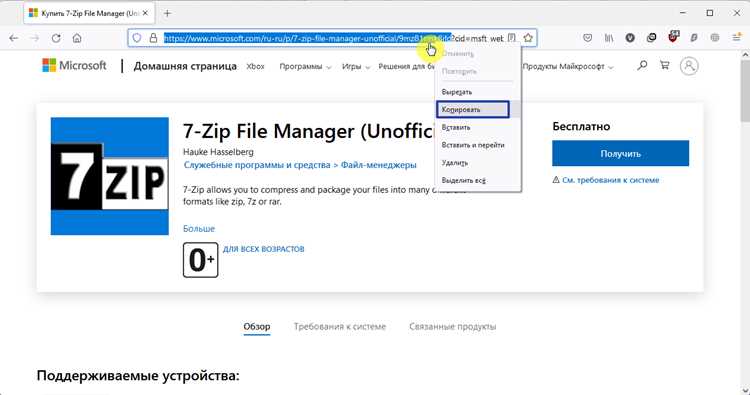Viewport: 750px width, 395px height.
Task: Open a new browser tab
Action: click(x=167, y=13)
